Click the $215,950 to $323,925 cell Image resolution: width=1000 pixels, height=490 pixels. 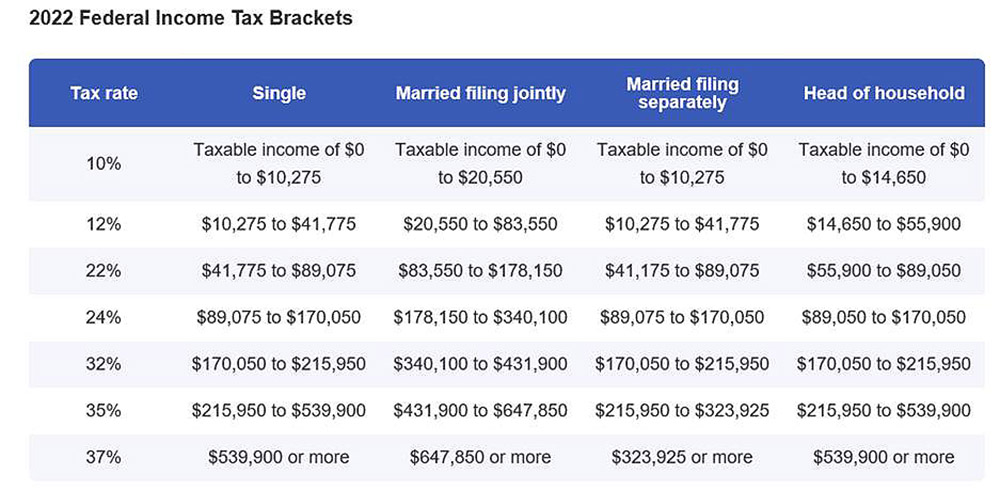click(682, 410)
